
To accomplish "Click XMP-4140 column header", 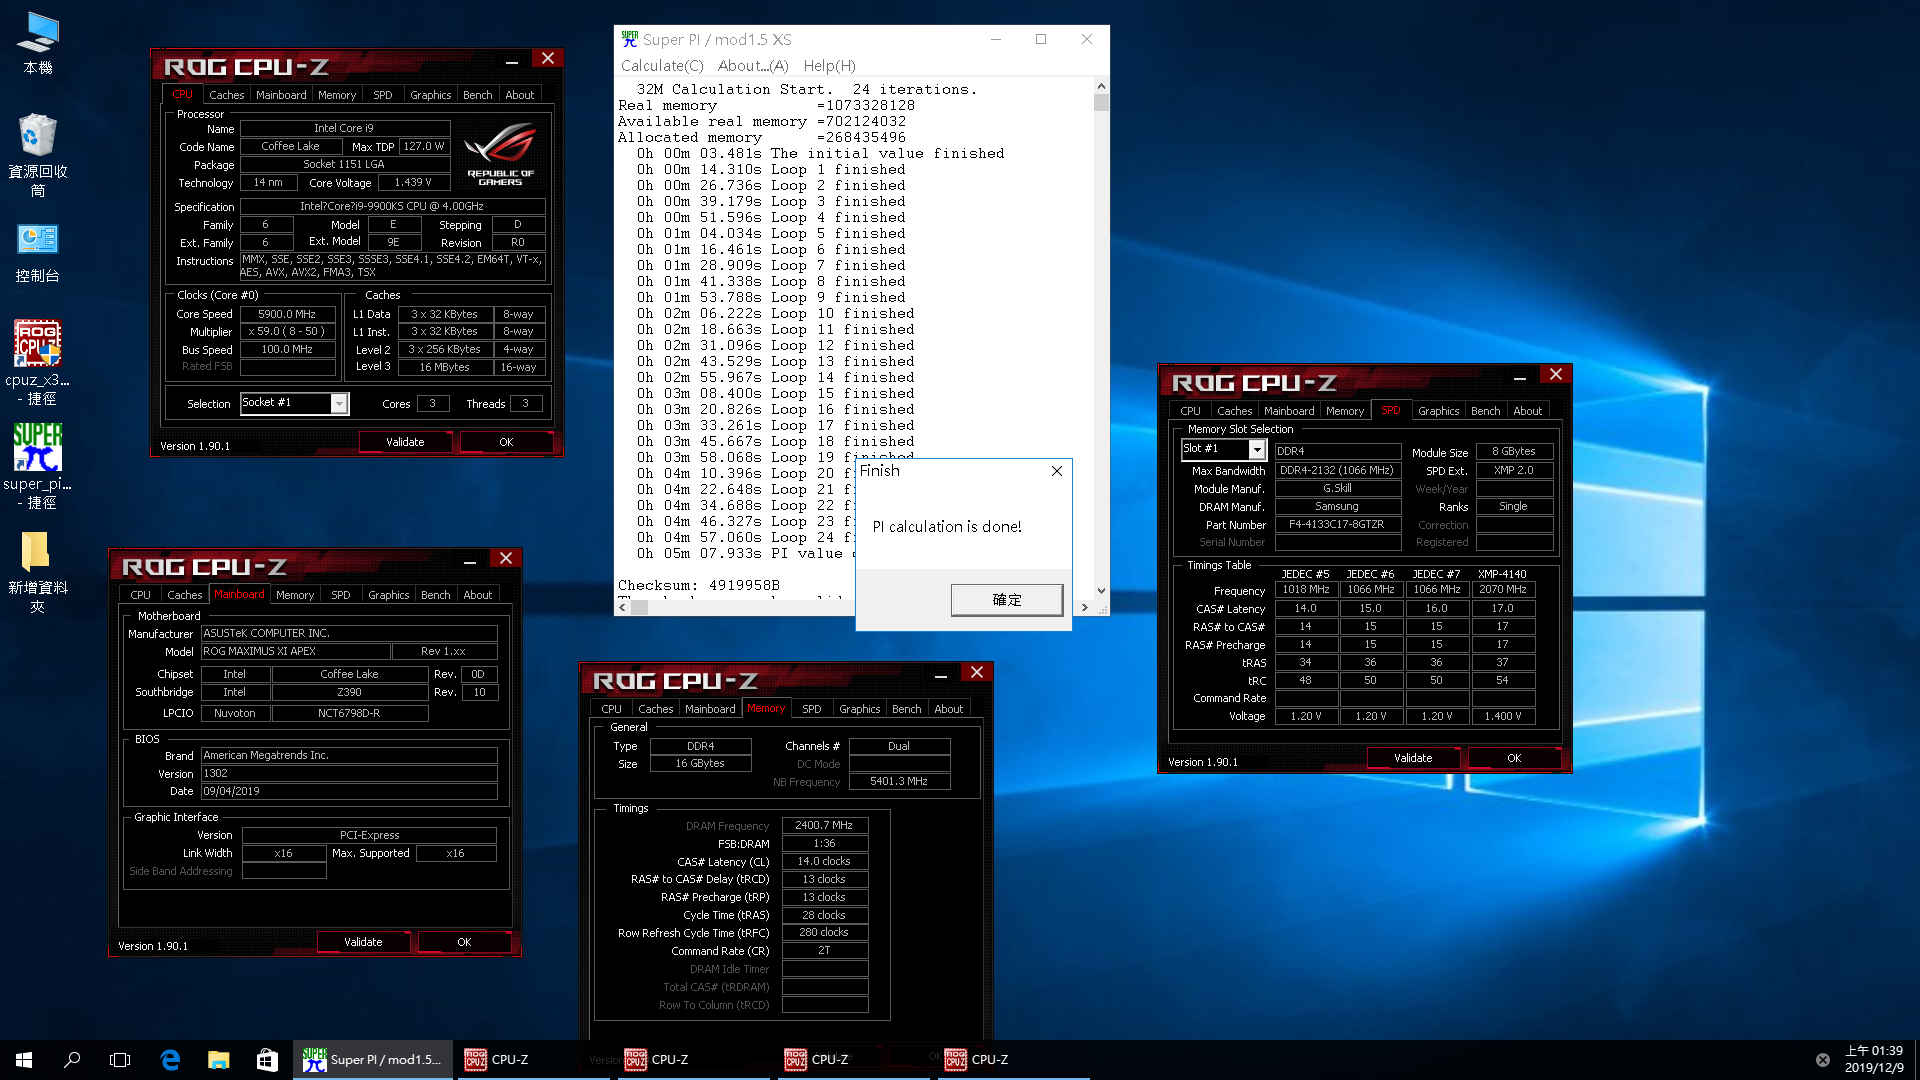I will click(1502, 574).
